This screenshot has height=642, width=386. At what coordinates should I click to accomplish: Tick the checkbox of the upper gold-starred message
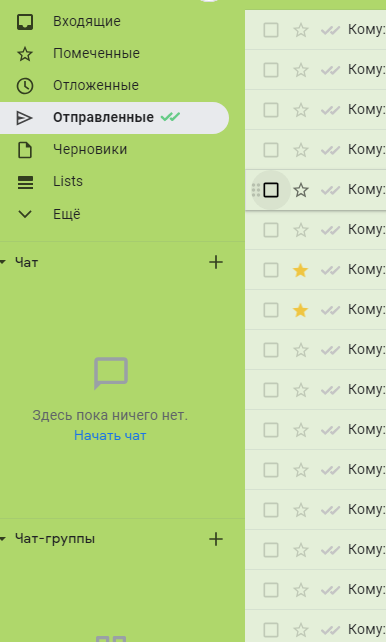point(271,270)
